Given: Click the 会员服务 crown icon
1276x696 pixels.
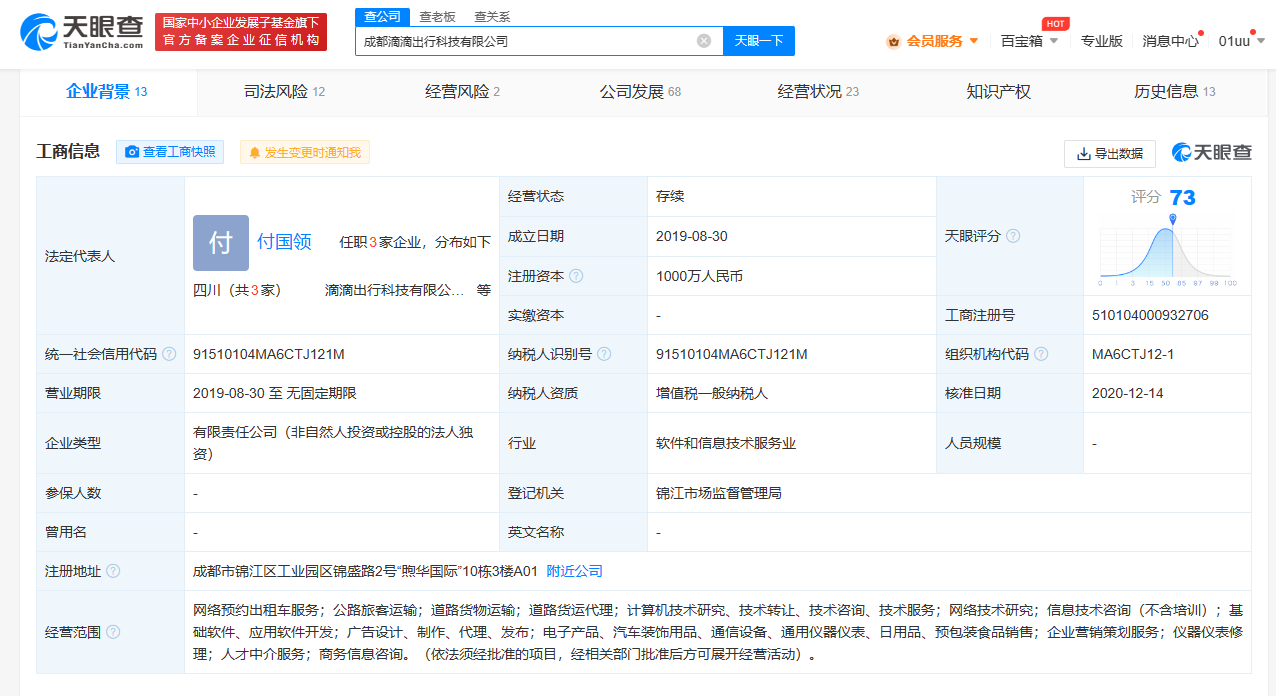Looking at the screenshot, I should 893,41.
